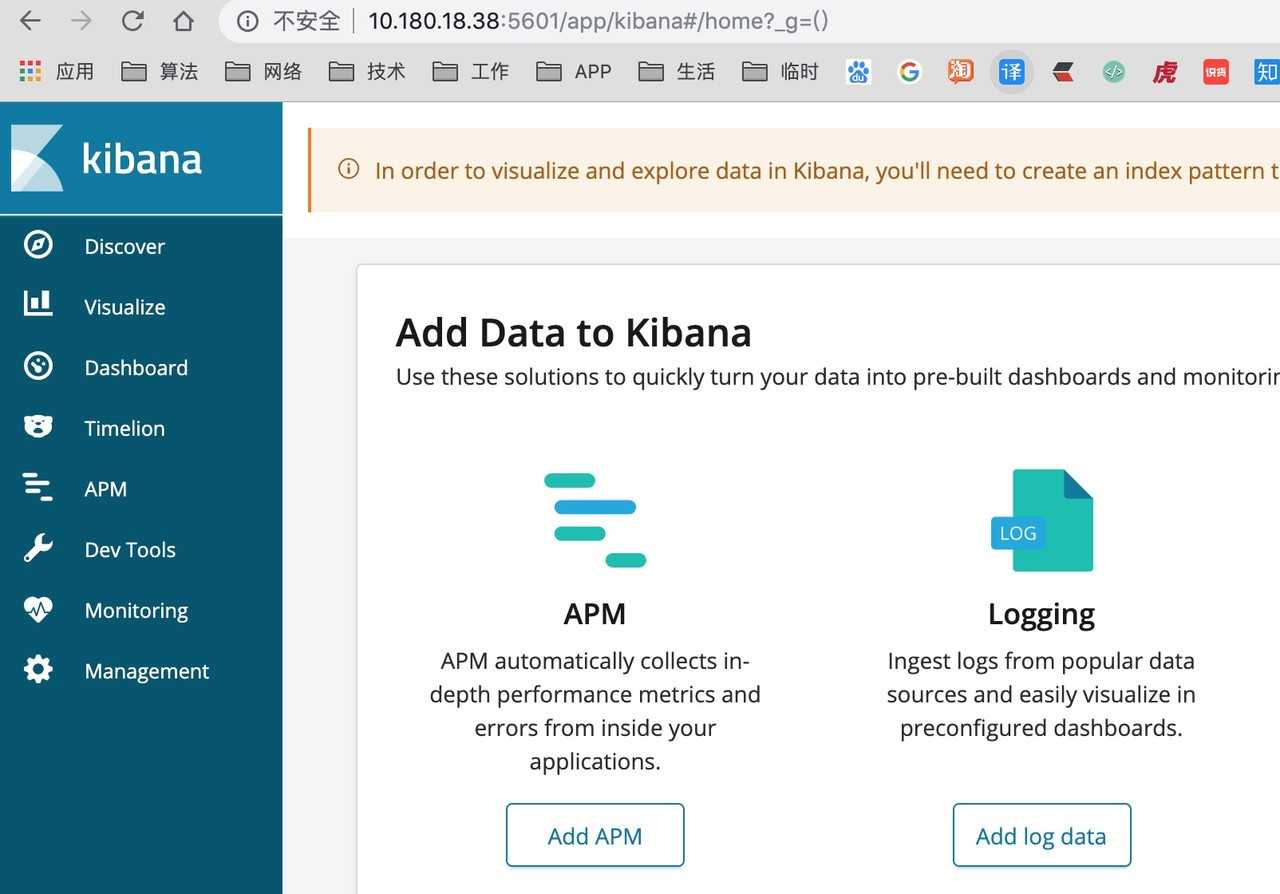This screenshot has height=894, width=1280.
Task: Click the "Use these solutions" subtitle text
Action: point(838,377)
